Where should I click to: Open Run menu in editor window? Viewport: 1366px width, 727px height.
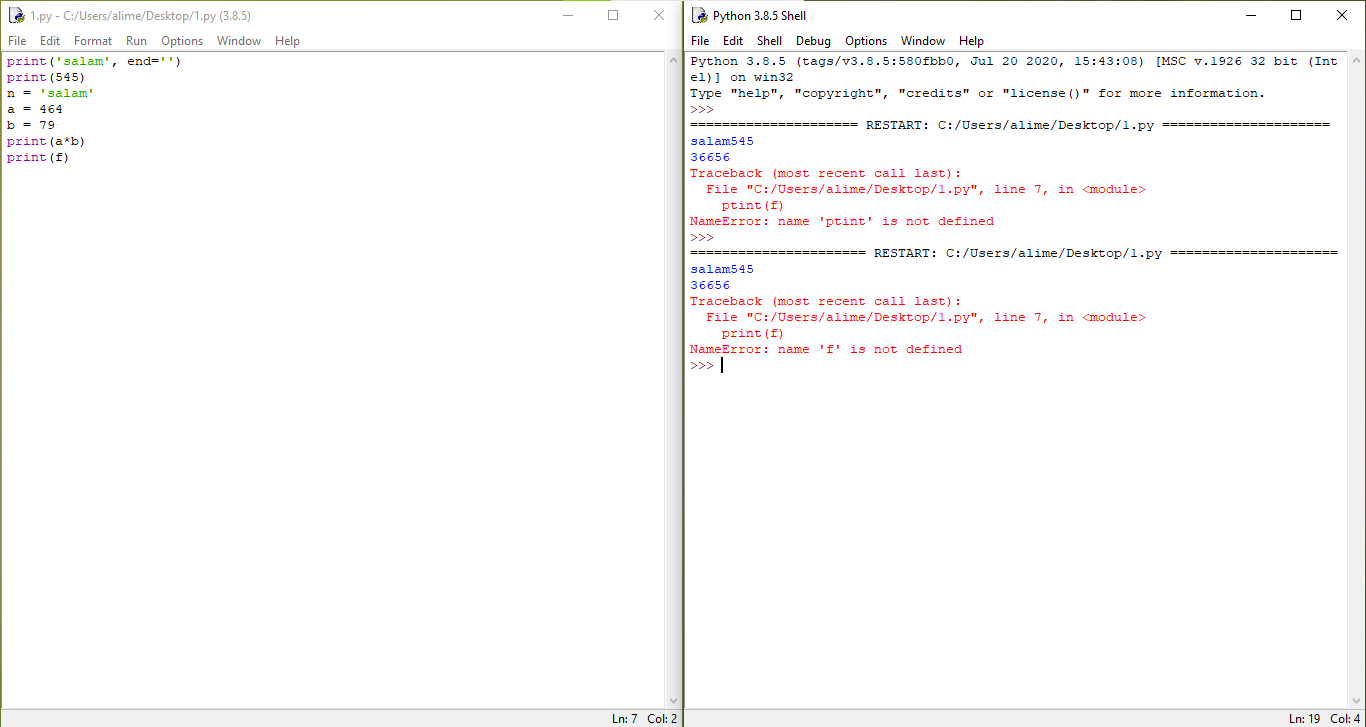[136, 41]
